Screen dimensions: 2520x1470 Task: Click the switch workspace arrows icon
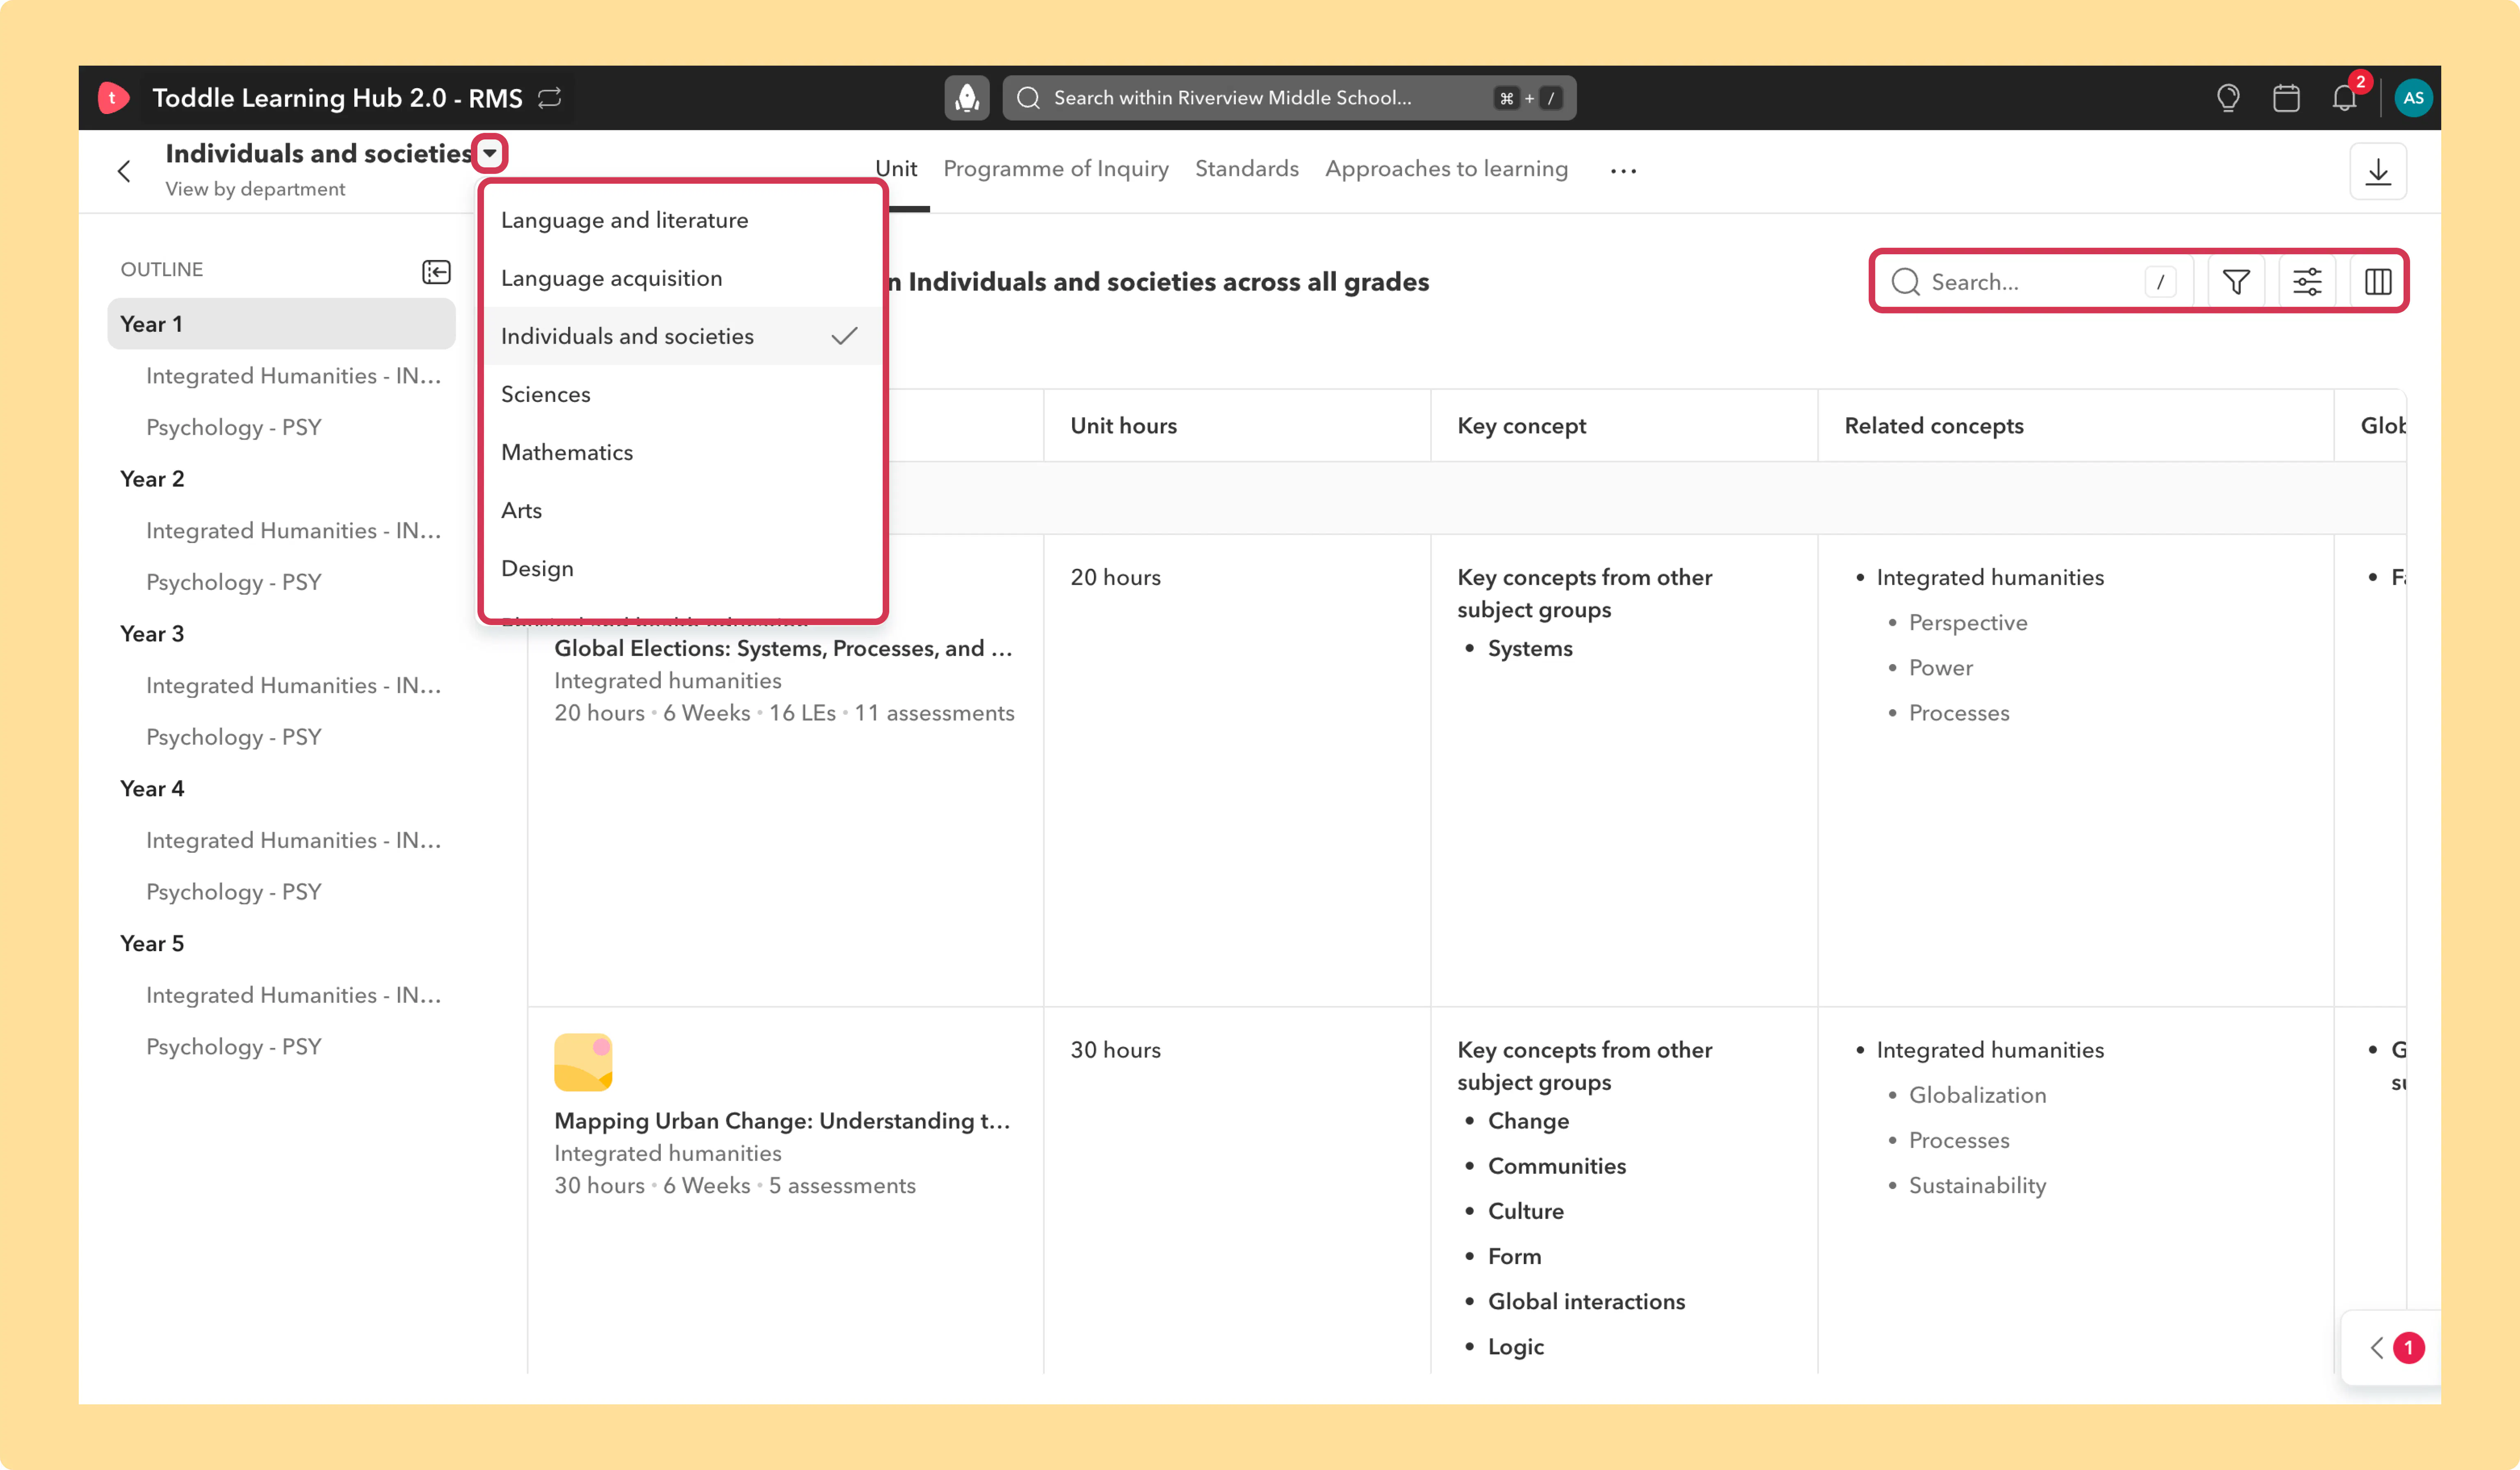coord(550,98)
